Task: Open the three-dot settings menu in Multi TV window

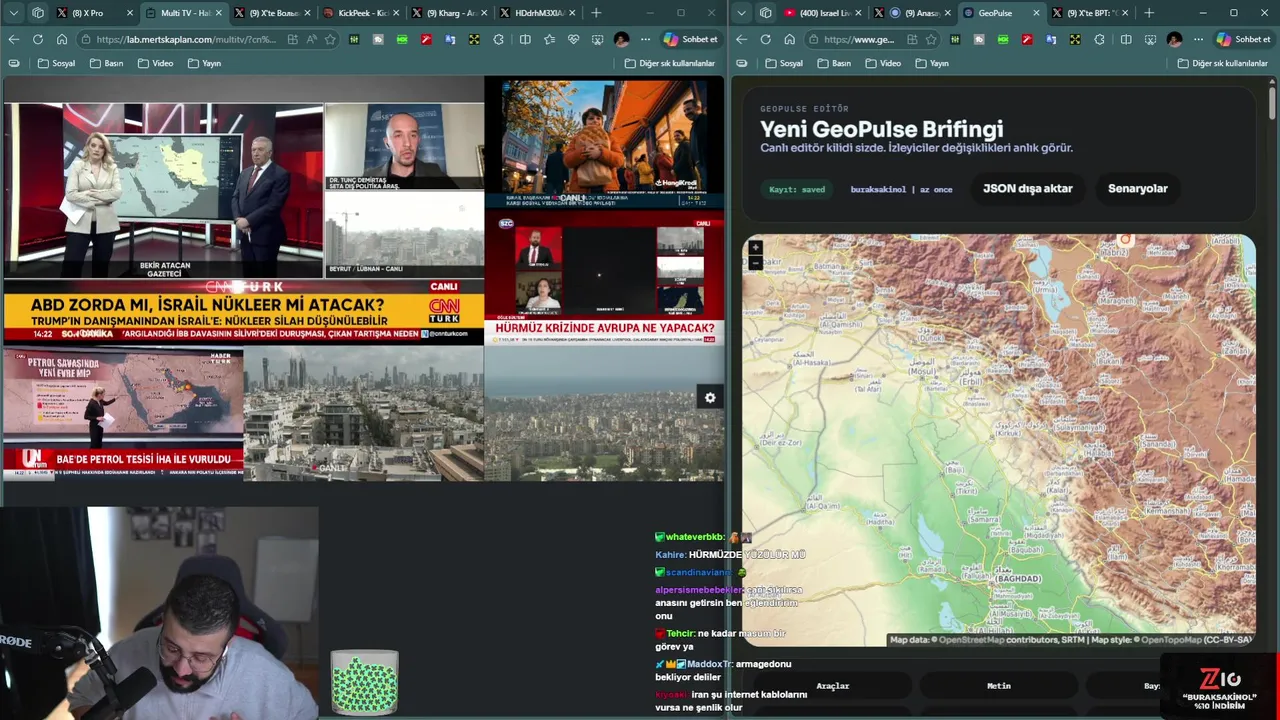Action: (x=645, y=39)
